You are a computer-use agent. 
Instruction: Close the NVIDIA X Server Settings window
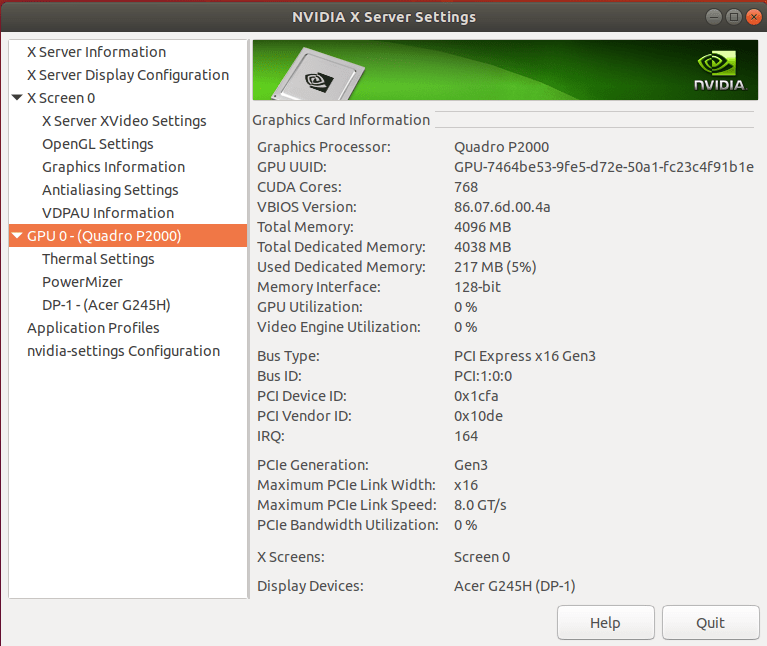(754, 17)
